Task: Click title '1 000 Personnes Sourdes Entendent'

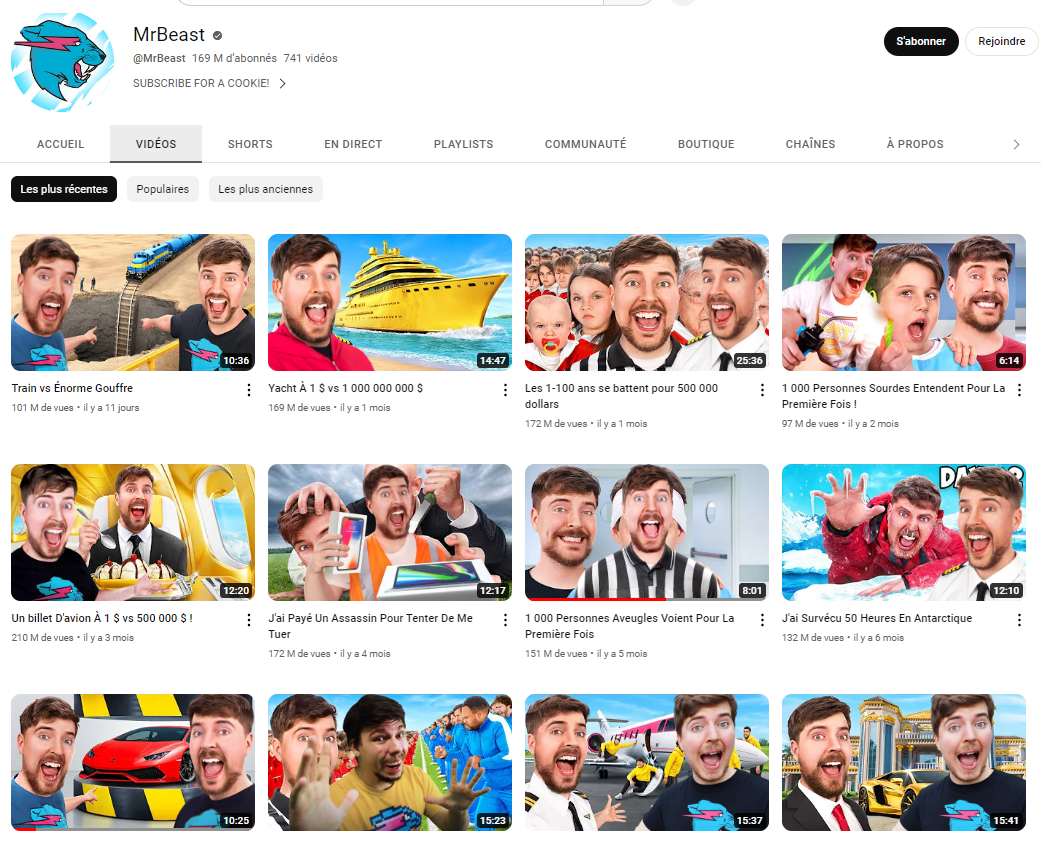Action: [x=893, y=396]
